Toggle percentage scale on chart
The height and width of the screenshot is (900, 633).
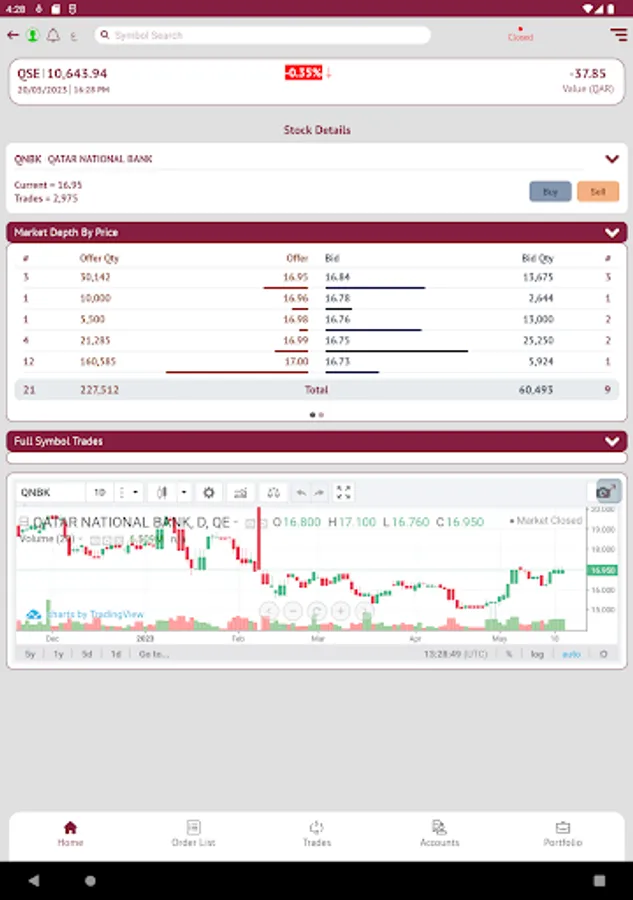tap(508, 654)
